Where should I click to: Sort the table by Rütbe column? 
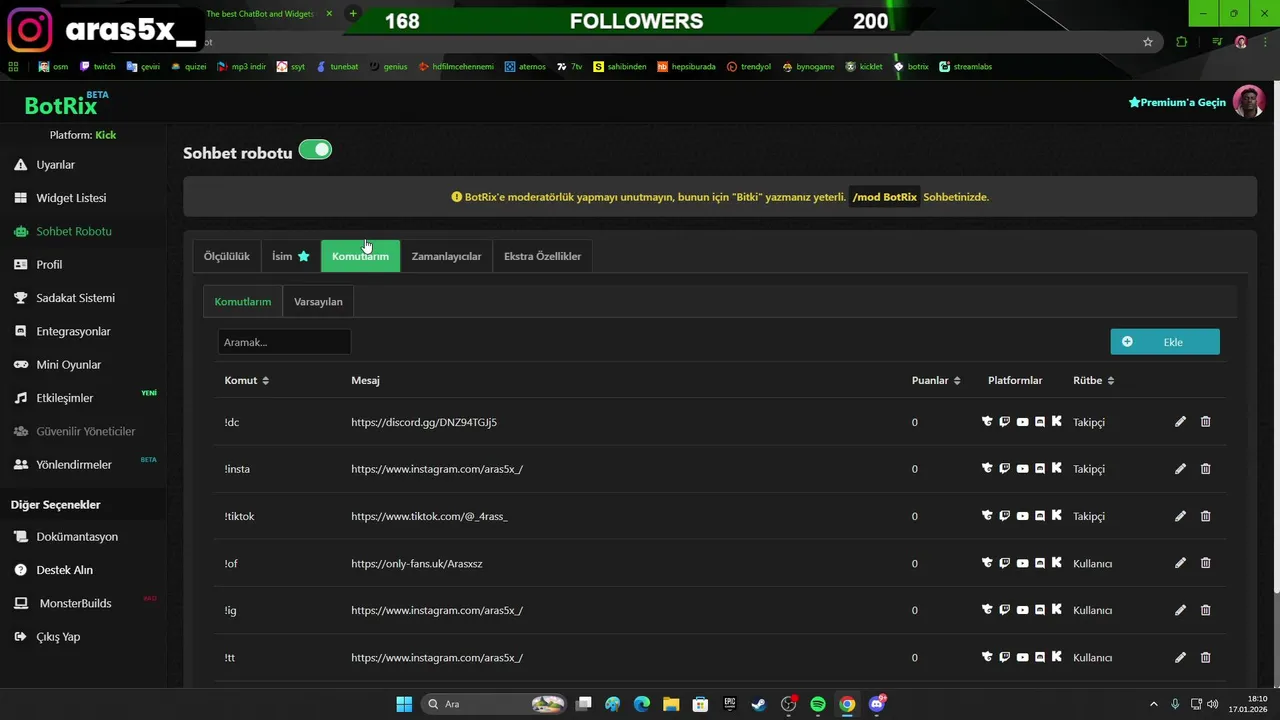click(x=1093, y=381)
